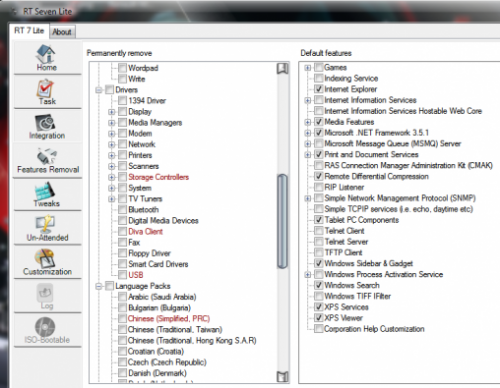Select the RT 7 Lite tab
The width and height of the screenshot is (500, 388).
tap(29, 31)
